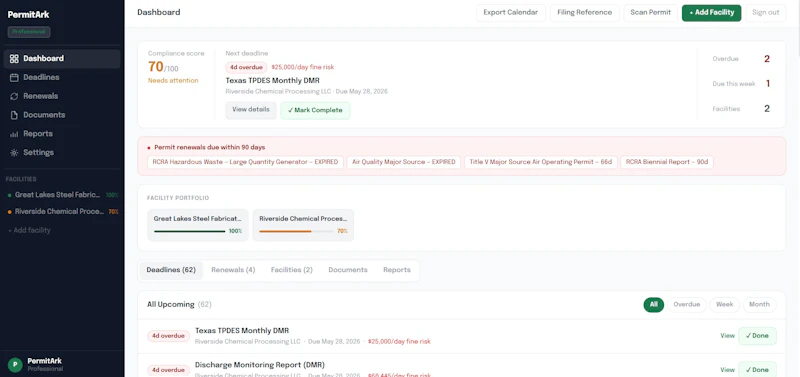Click the Reports bar chart icon in sidebar
Screen dimensions: 800x377
(14, 134)
